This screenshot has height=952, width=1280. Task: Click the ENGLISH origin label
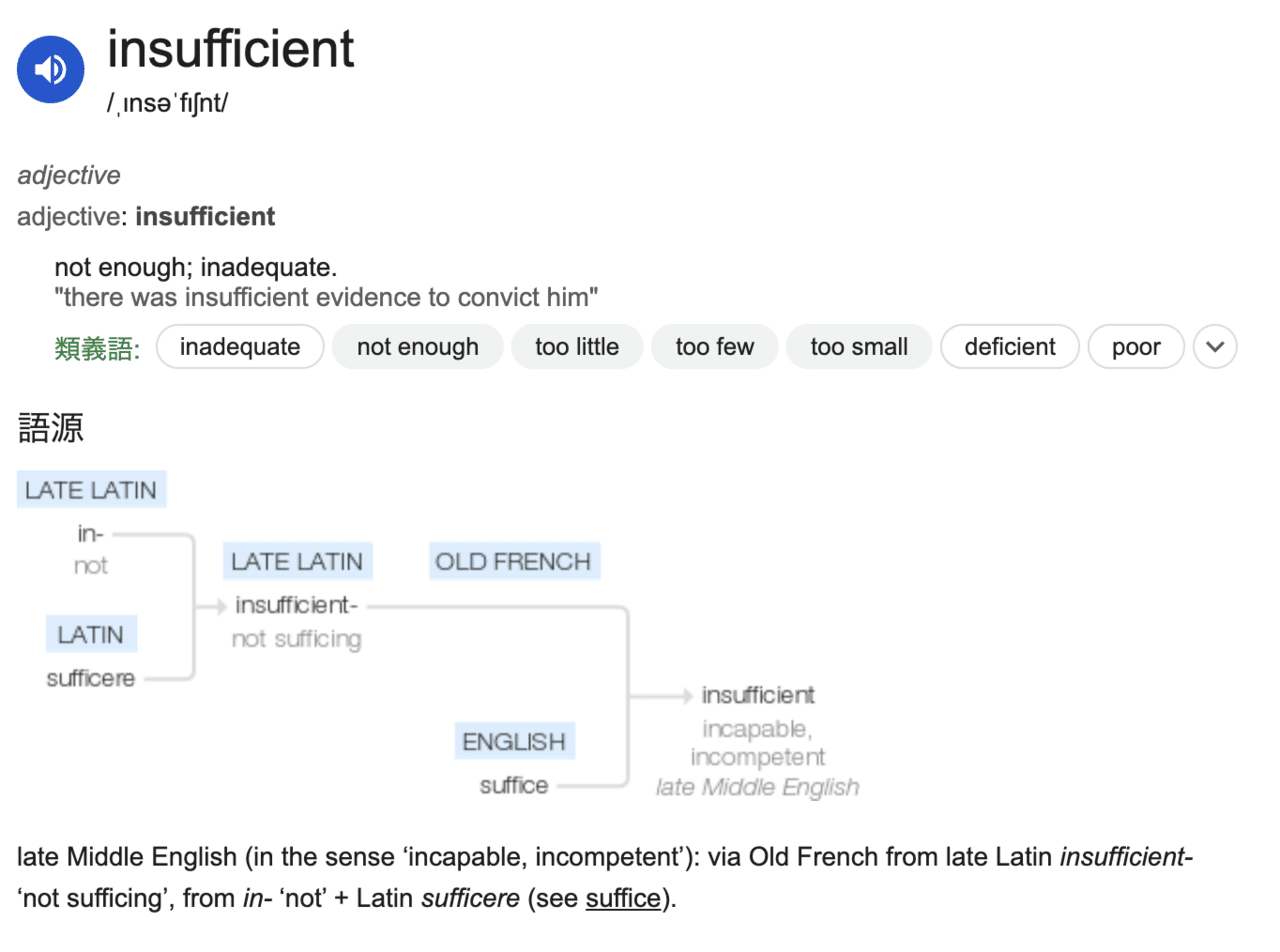(x=514, y=742)
